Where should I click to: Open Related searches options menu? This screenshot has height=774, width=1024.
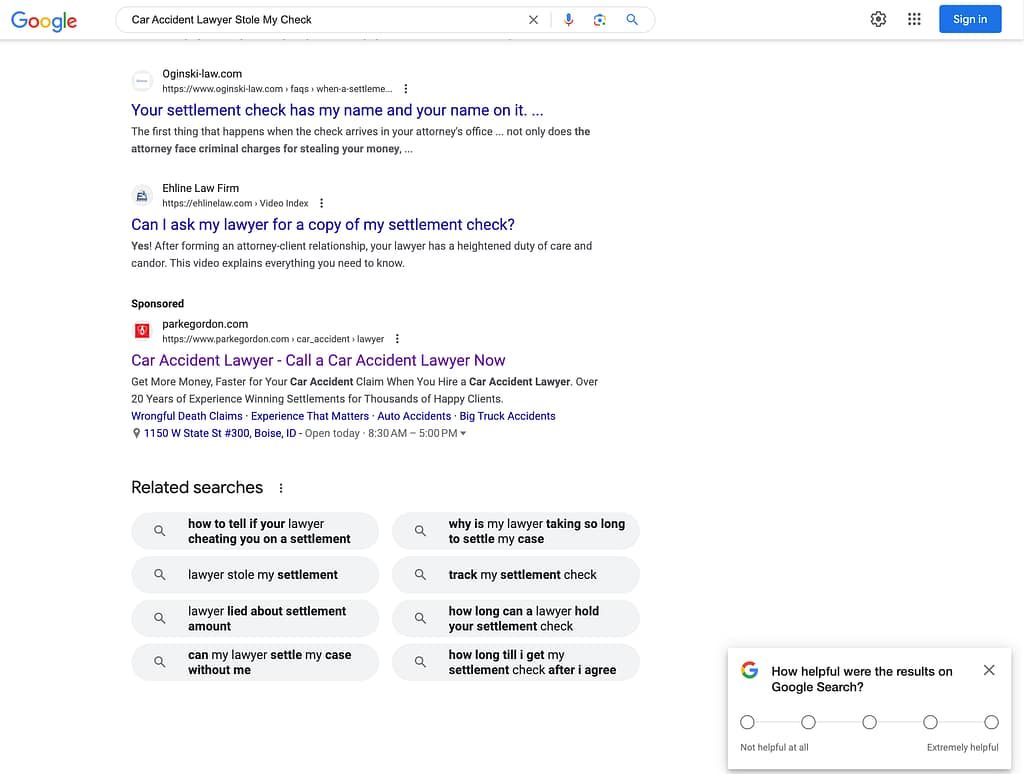click(281, 488)
